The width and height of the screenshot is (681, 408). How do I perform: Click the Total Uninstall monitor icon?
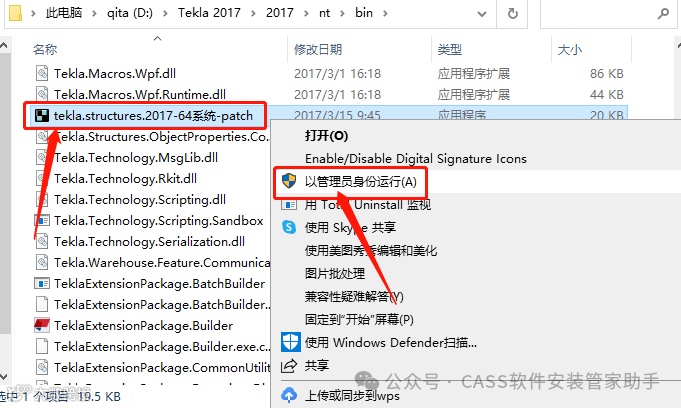click(289, 204)
